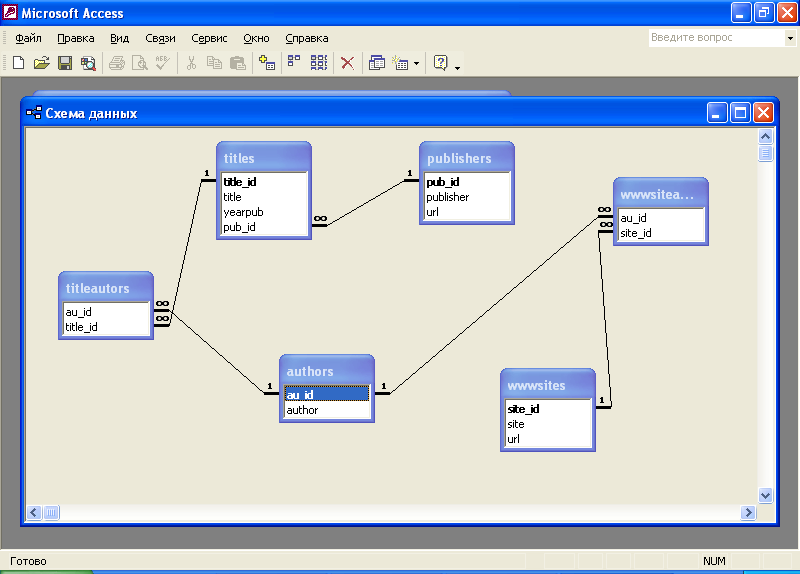Click the New database toolbar icon
Screen dimensions: 800x574
pyautogui.click(x=18, y=63)
